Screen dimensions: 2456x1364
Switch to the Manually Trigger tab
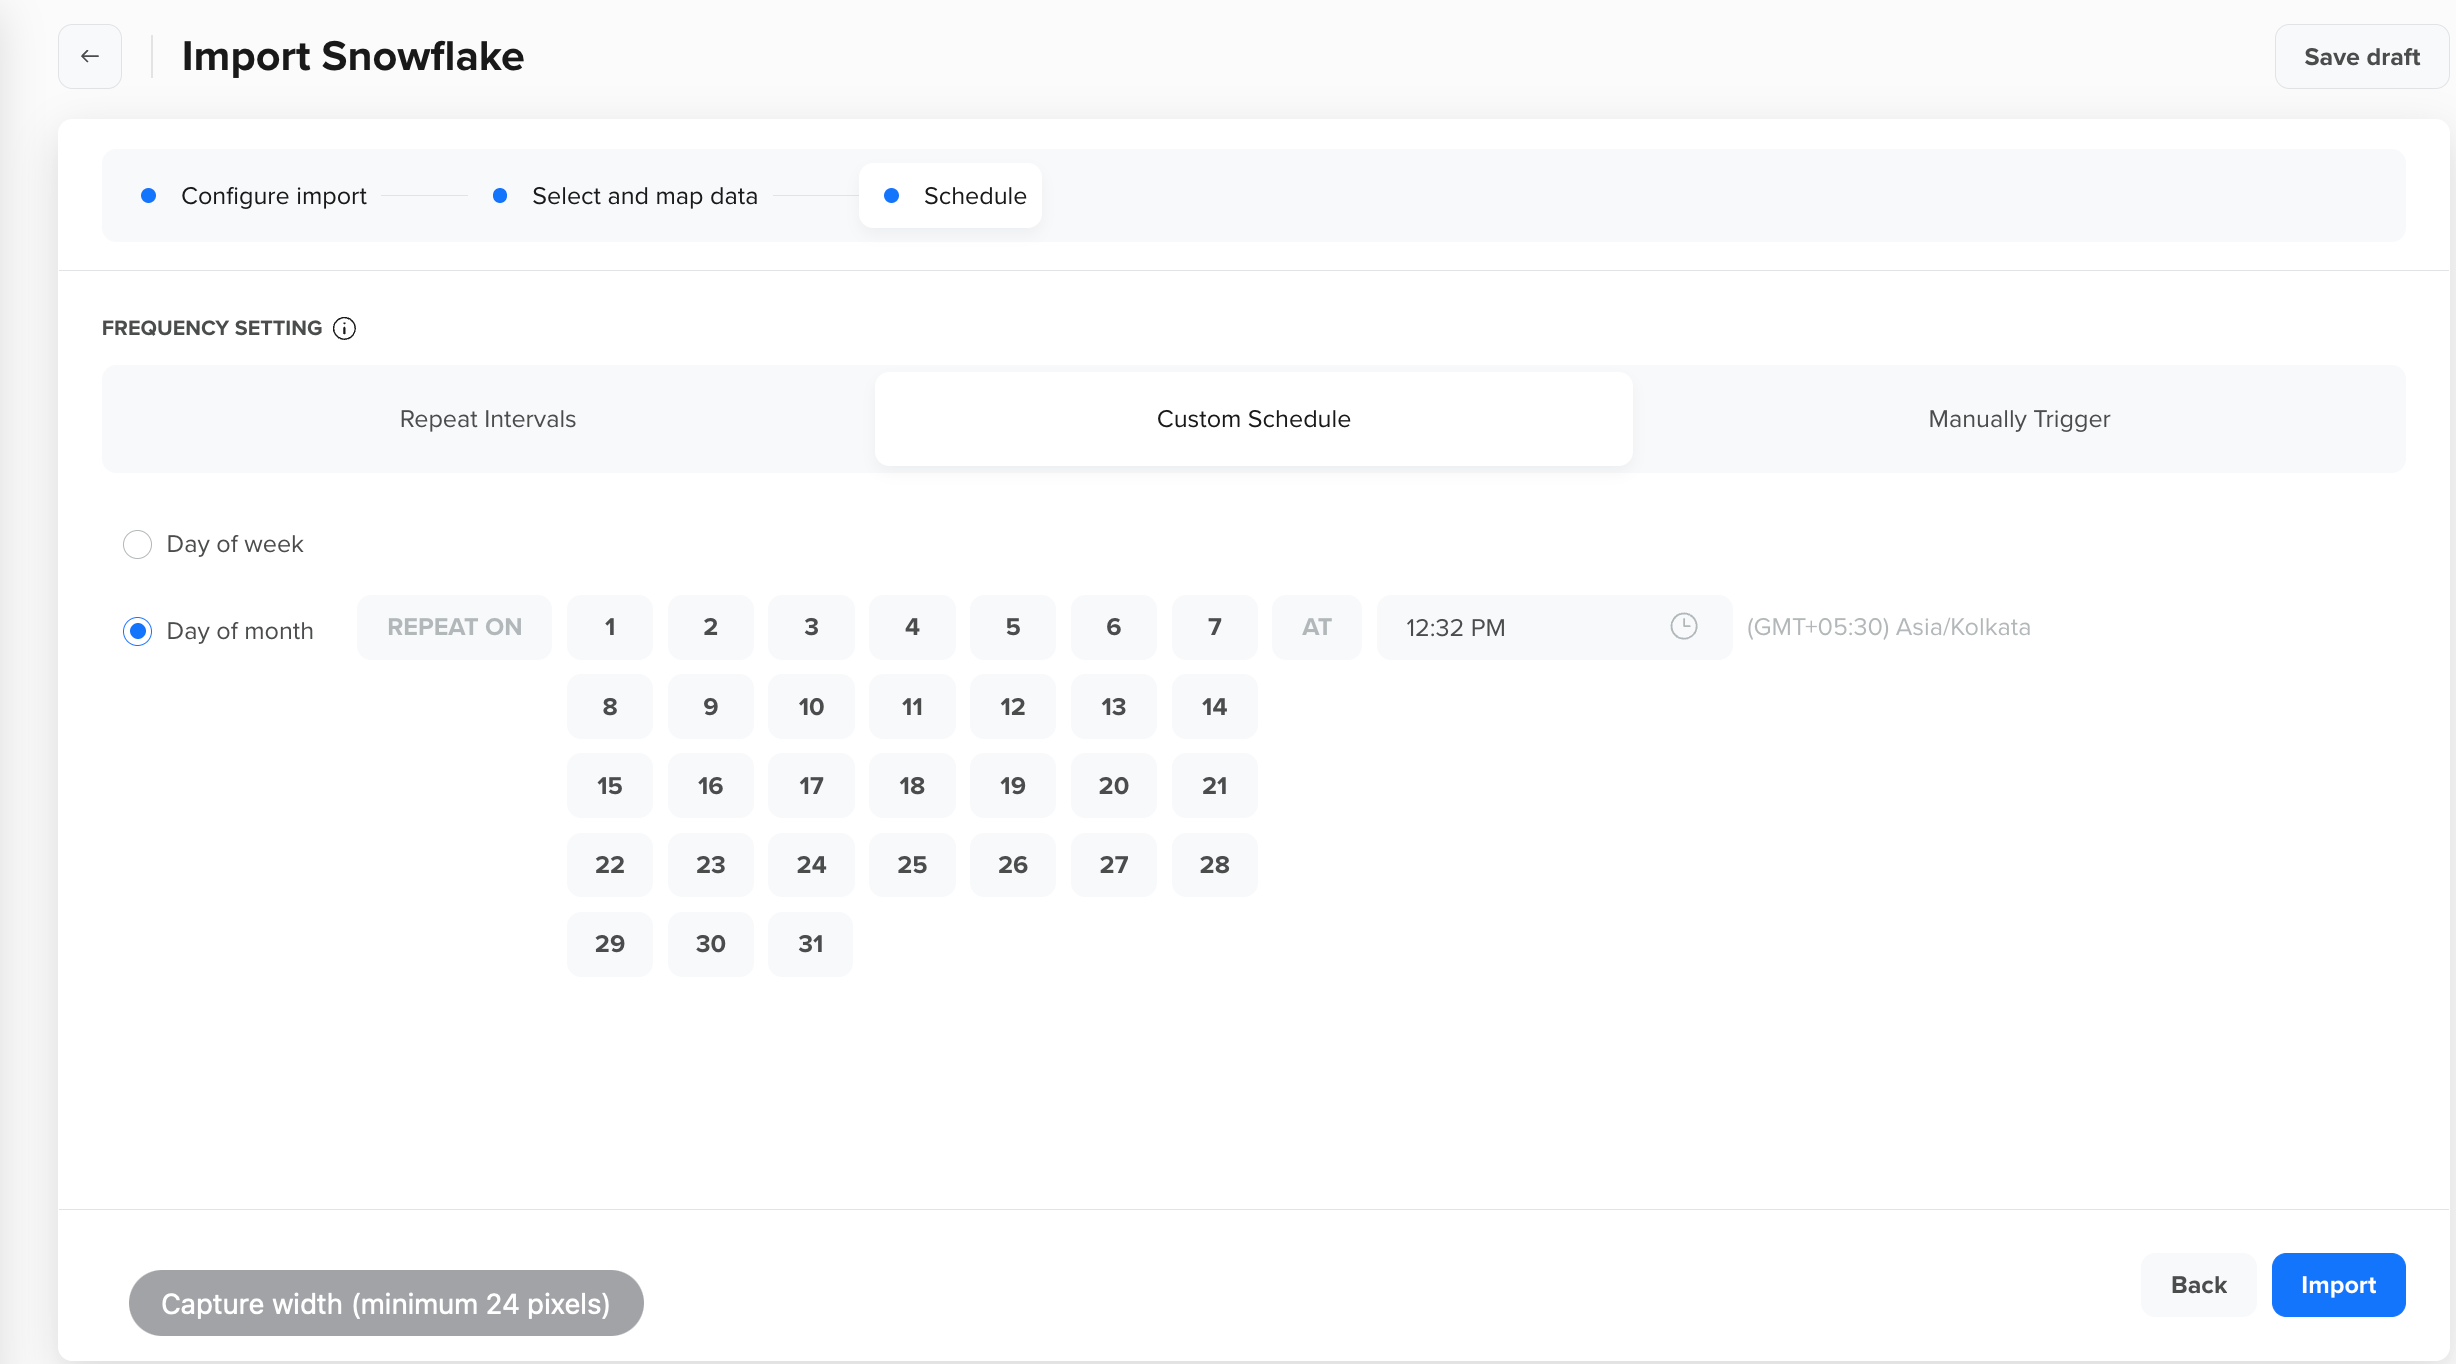(2018, 419)
